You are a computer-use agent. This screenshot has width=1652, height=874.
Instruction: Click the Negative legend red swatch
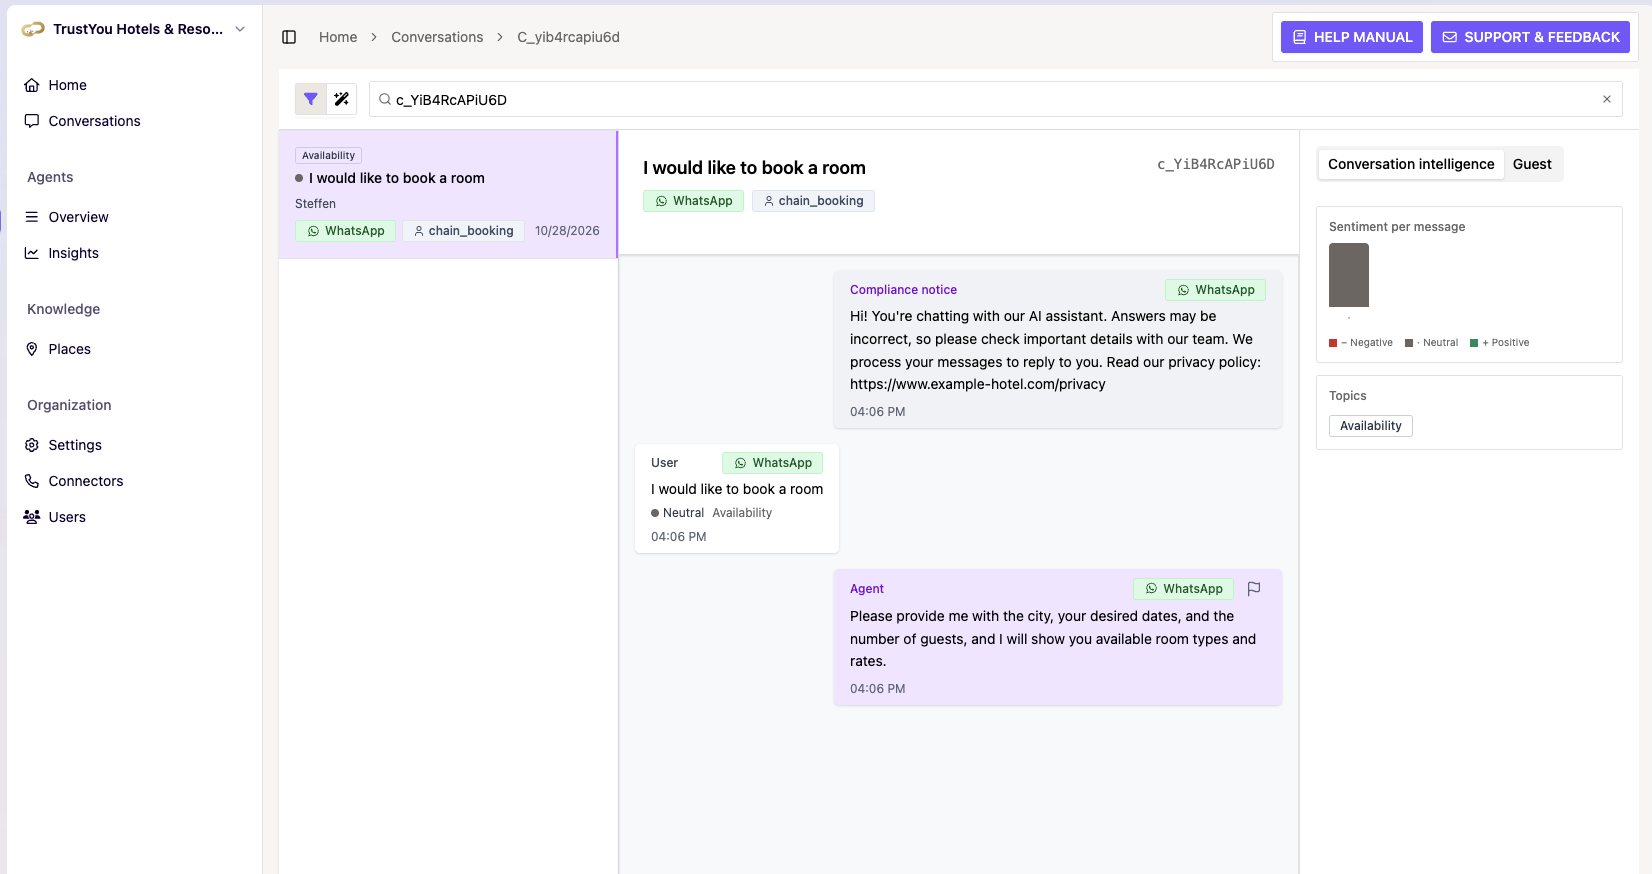1333,343
